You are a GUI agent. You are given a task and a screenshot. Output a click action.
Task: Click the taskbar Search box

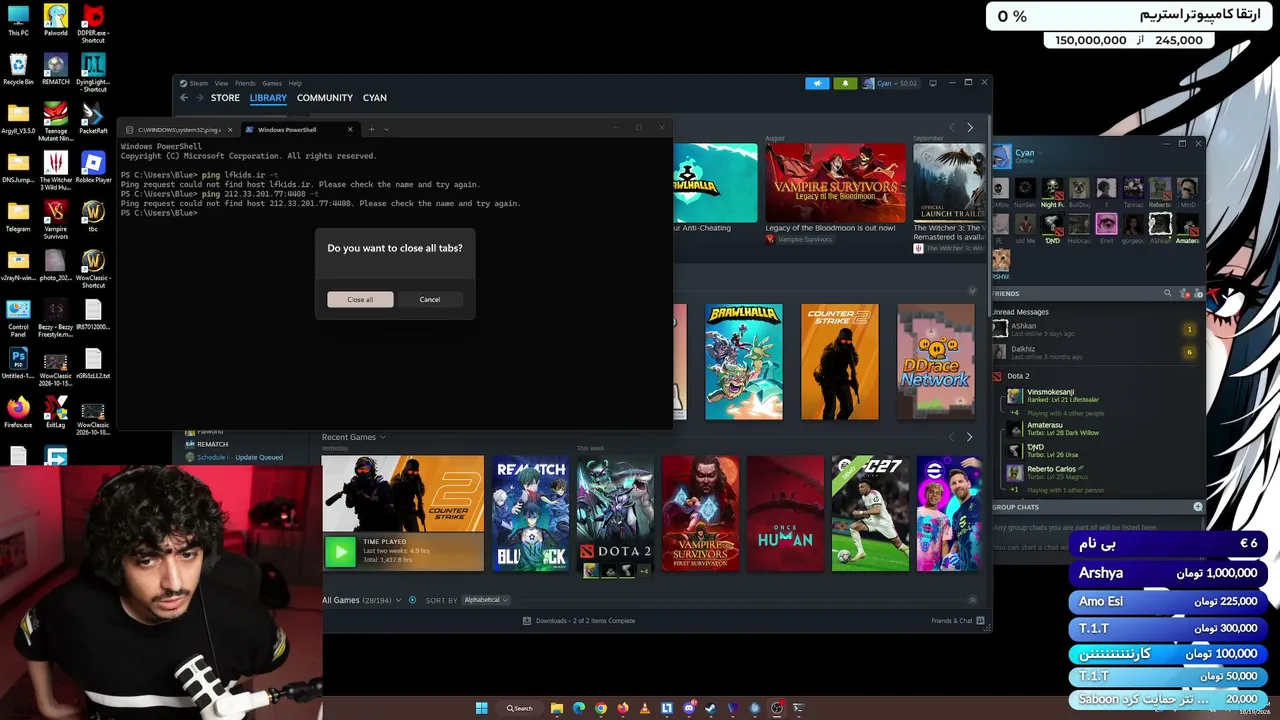click(520, 708)
